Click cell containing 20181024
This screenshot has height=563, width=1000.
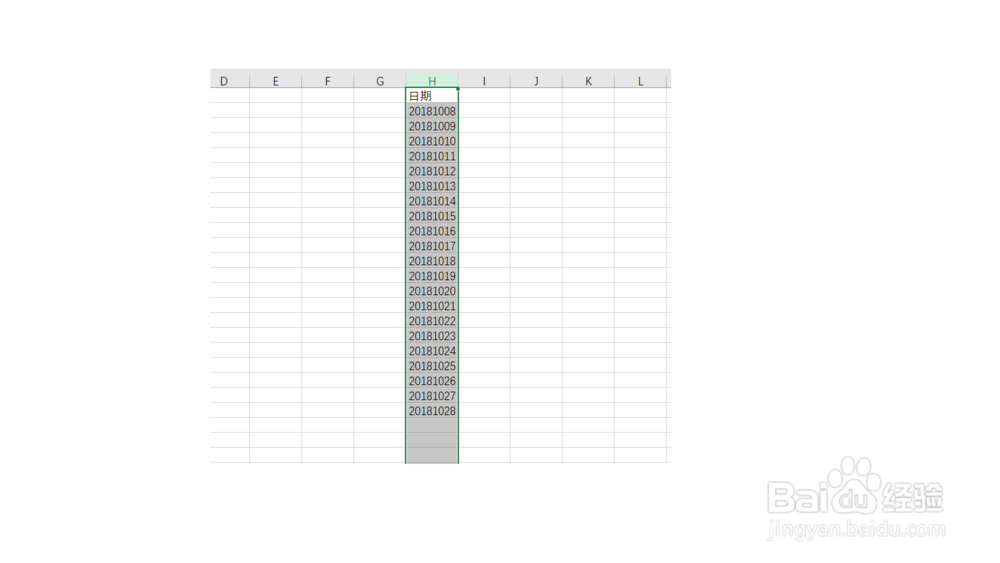point(432,351)
